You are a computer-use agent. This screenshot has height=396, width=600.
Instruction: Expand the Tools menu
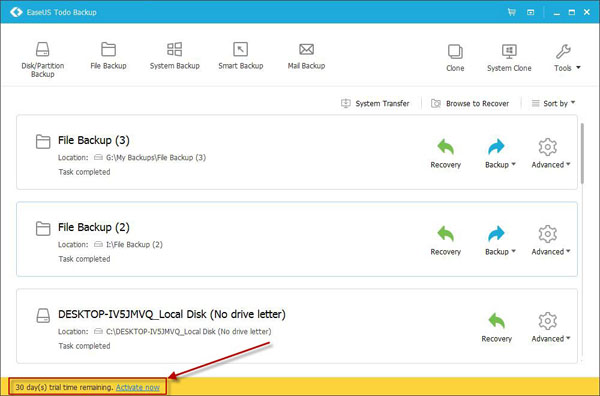[567, 58]
